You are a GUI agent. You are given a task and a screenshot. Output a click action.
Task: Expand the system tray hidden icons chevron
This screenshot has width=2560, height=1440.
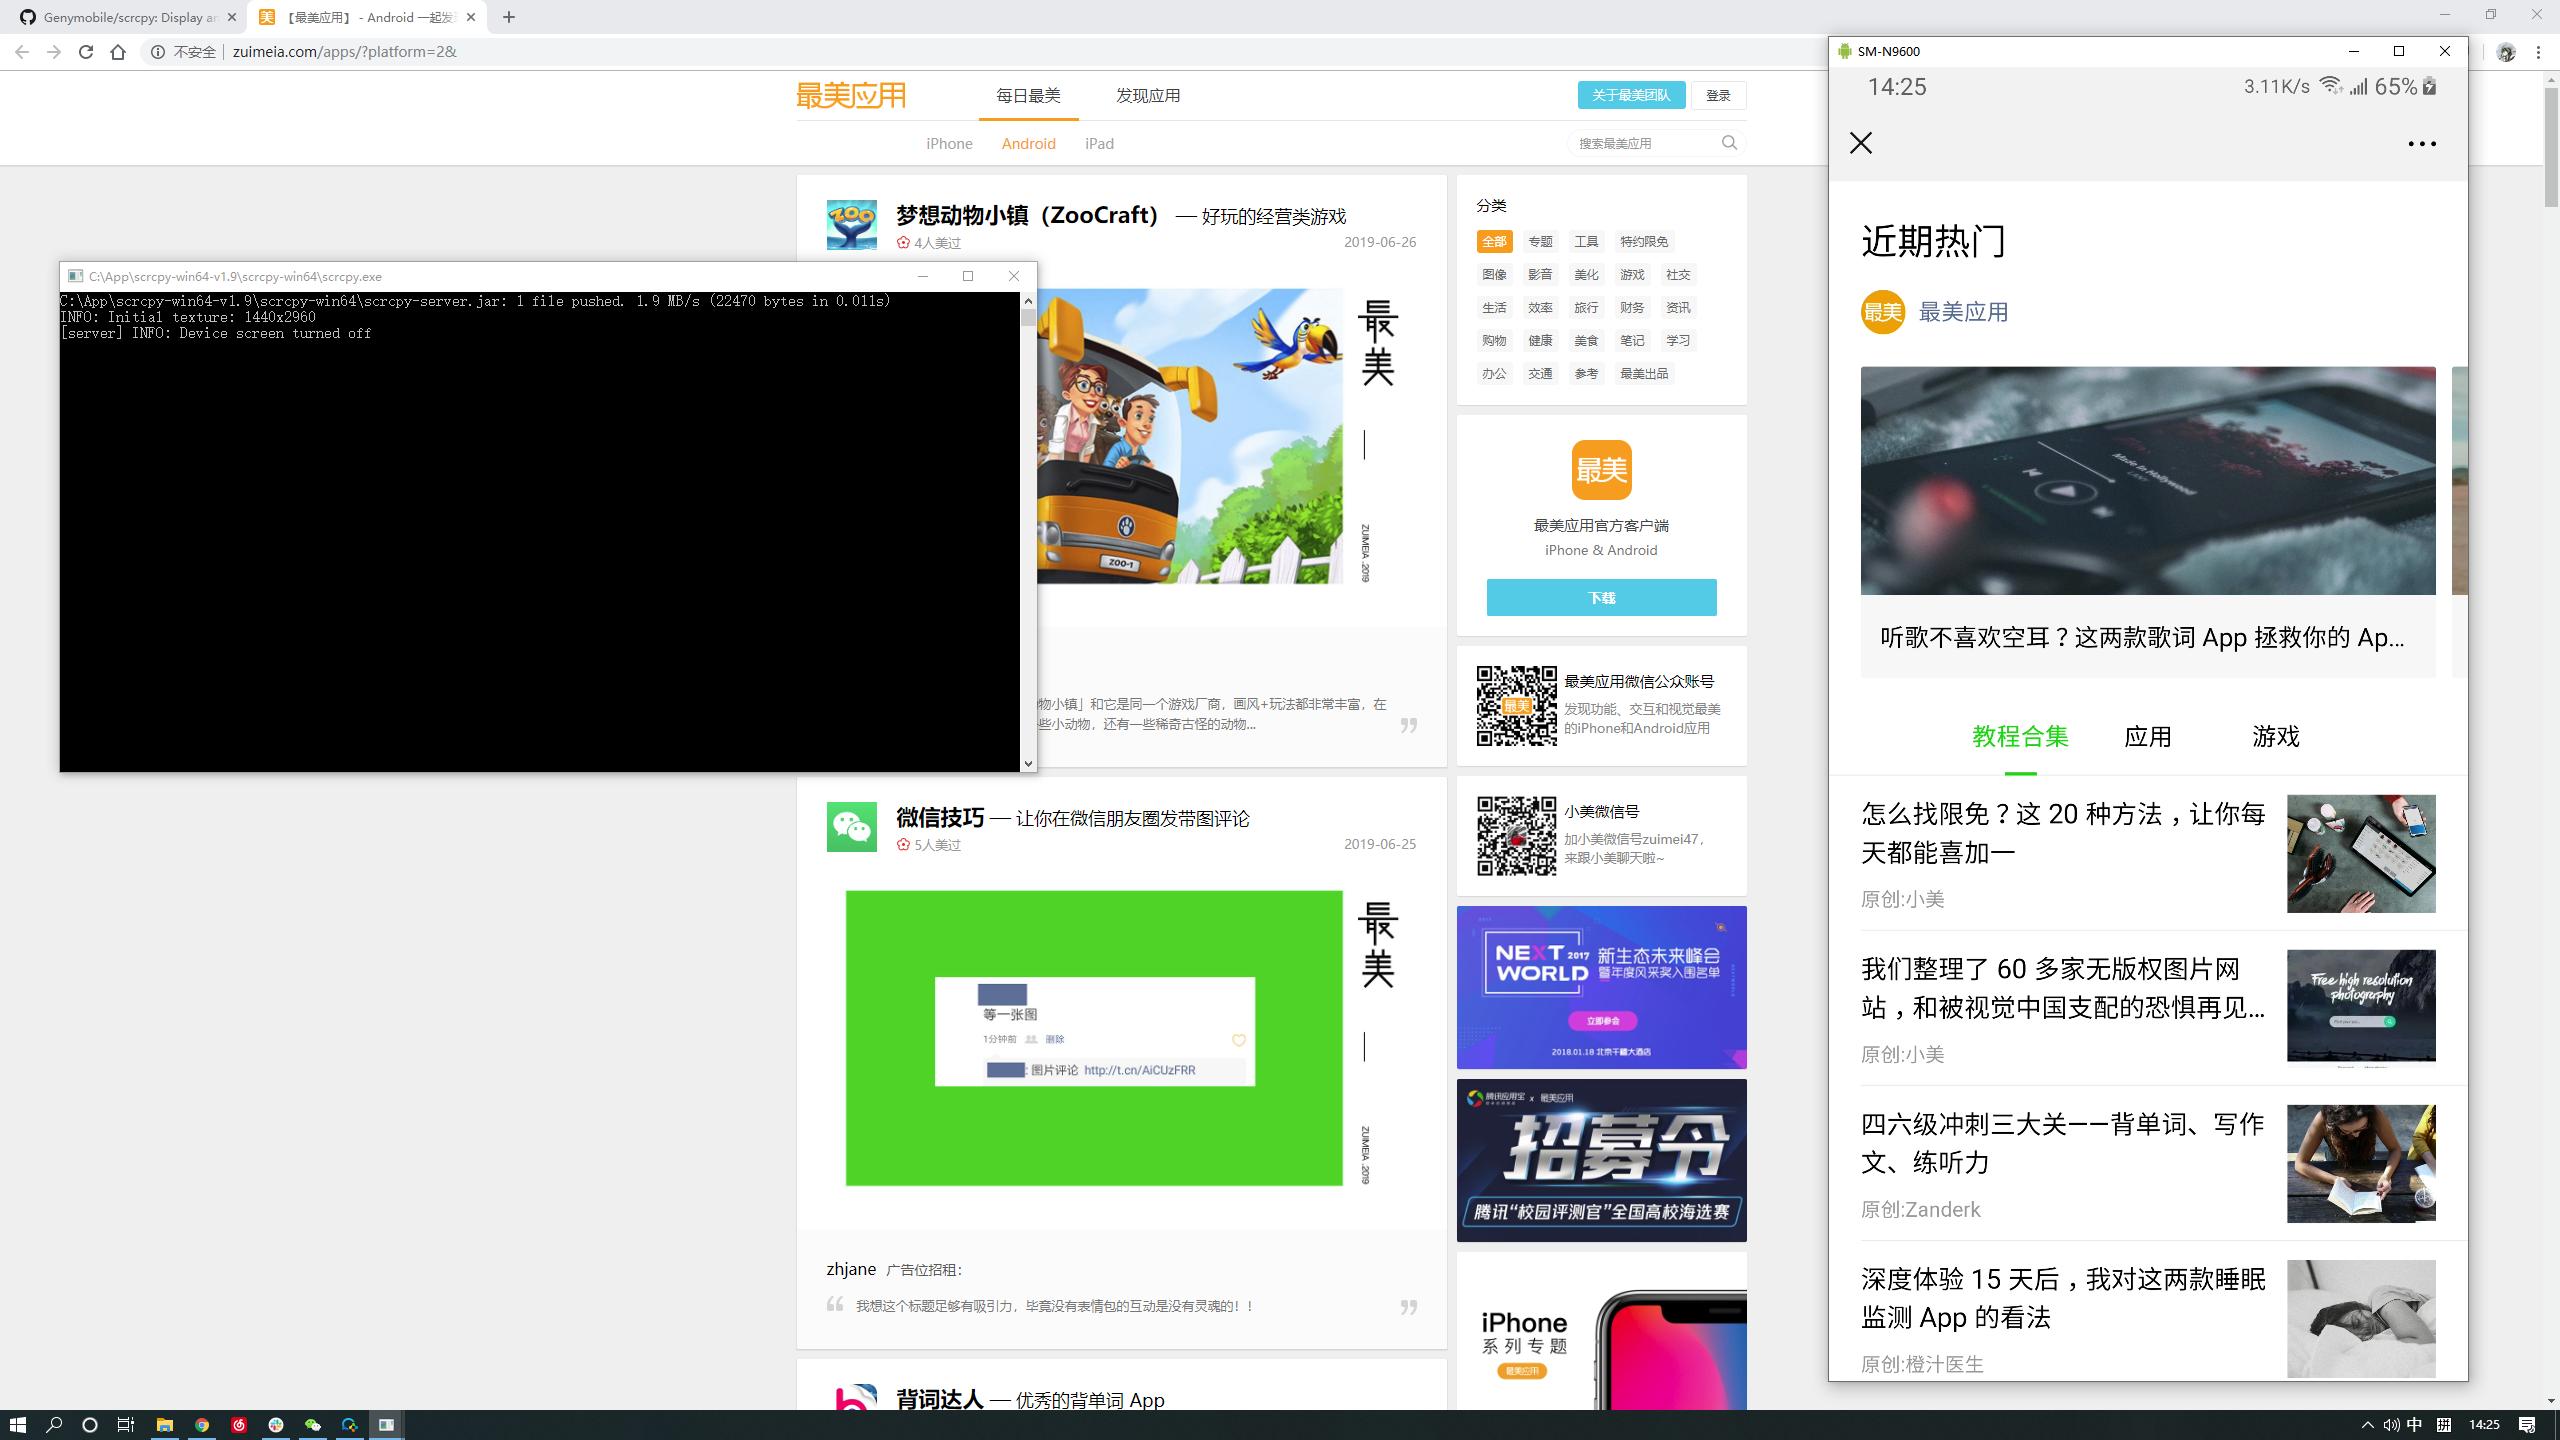pyautogui.click(x=2367, y=1425)
